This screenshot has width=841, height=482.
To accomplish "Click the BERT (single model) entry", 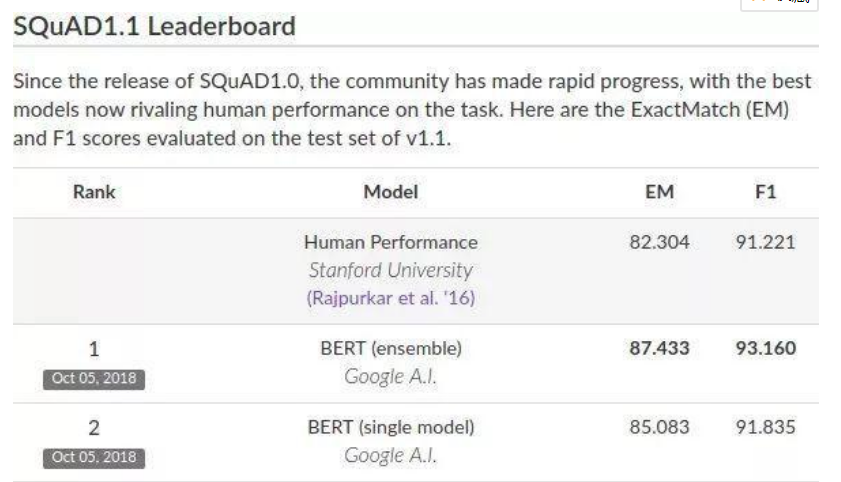I will 390,427.
